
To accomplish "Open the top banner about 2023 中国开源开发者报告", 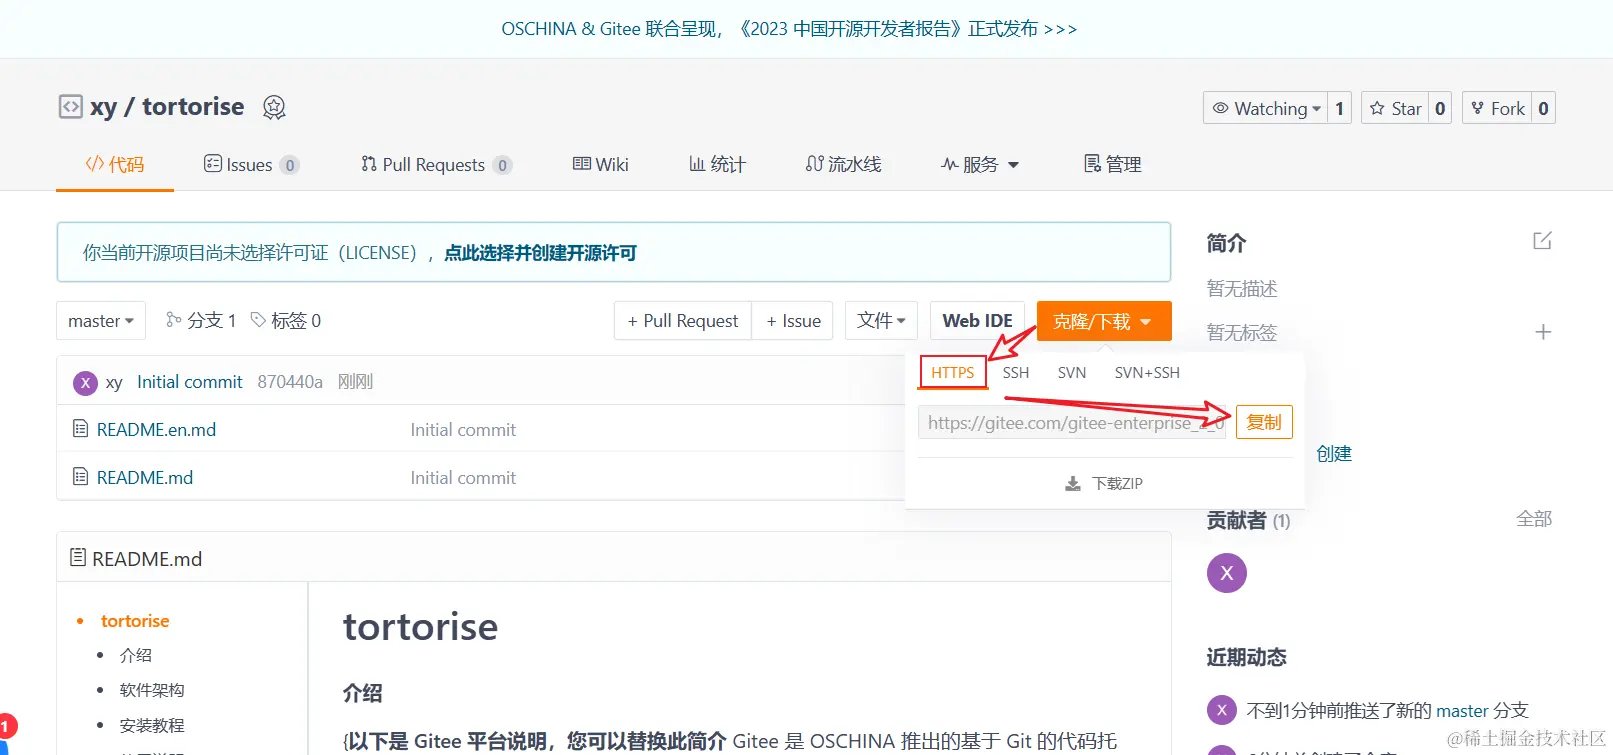I will coord(790,29).
